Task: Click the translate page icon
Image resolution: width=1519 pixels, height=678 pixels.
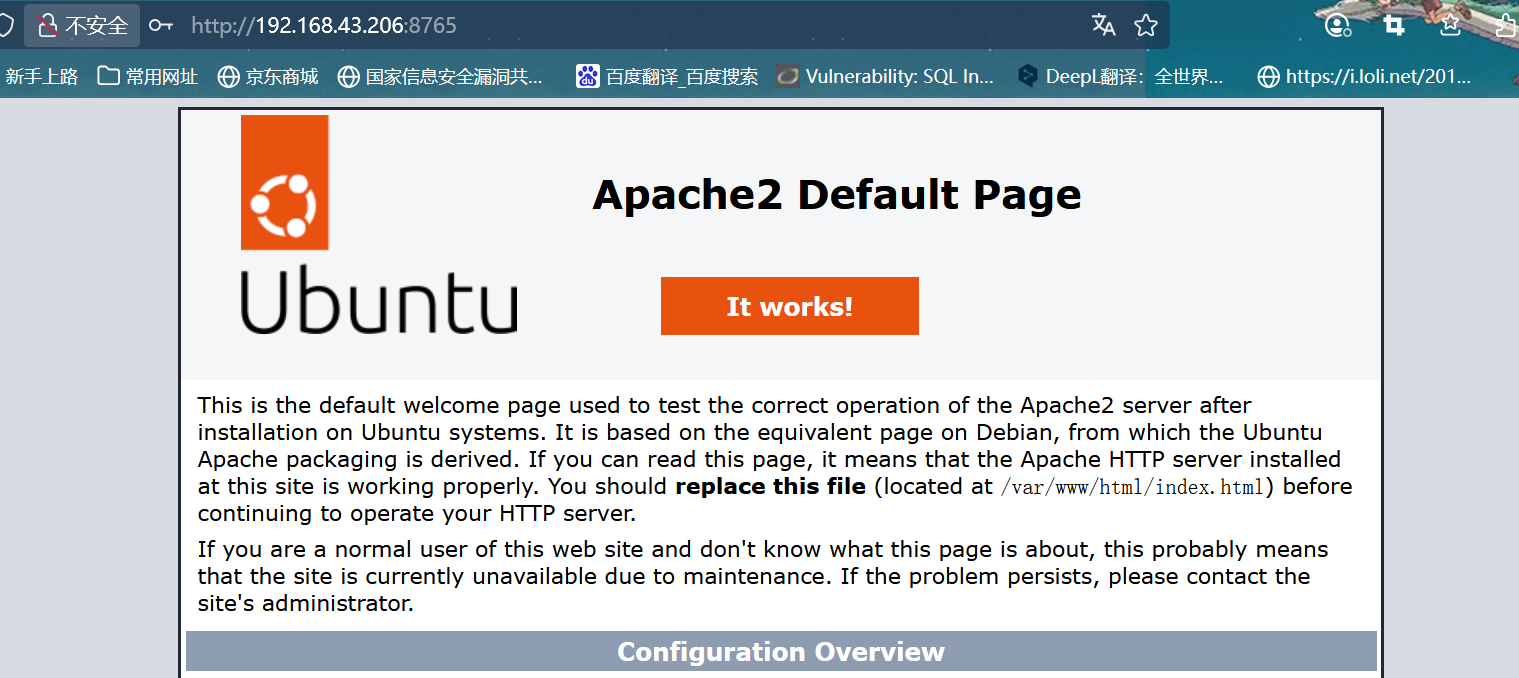Action: point(1103,26)
